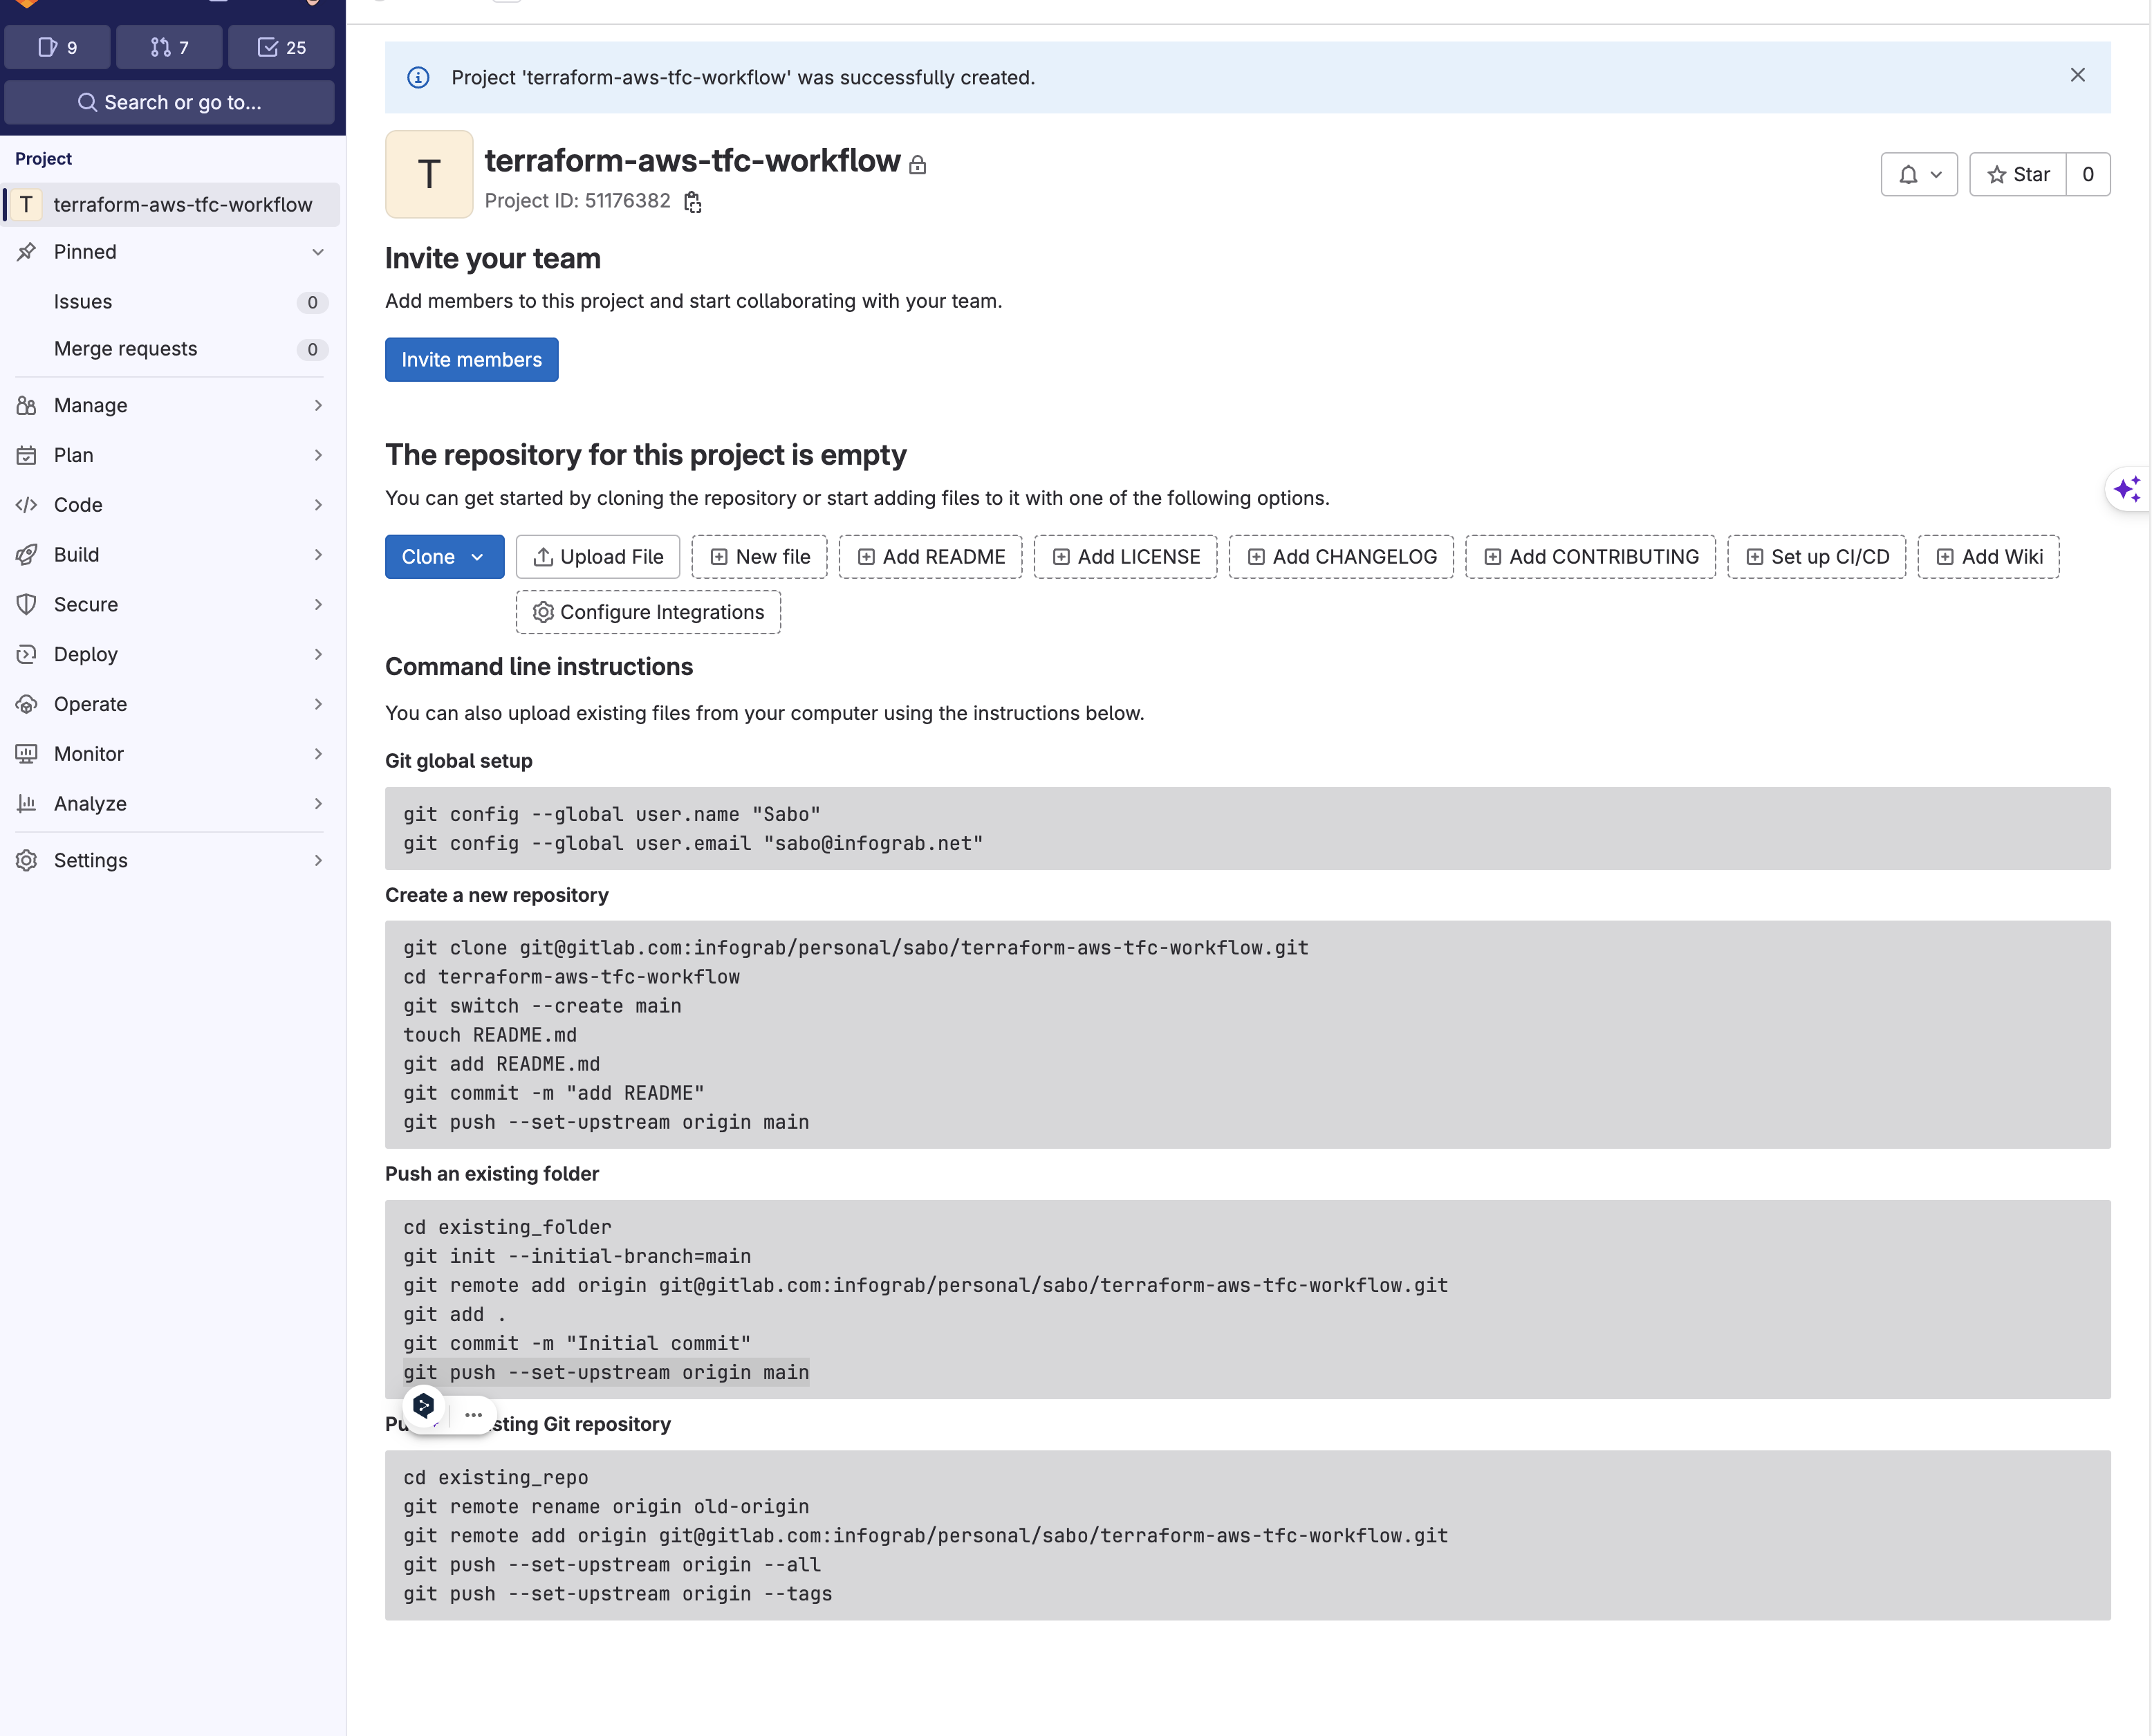Screen dimensions: 2152x1736
Task: Click the floating code assistant icon
Action: [x=424, y=1406]
